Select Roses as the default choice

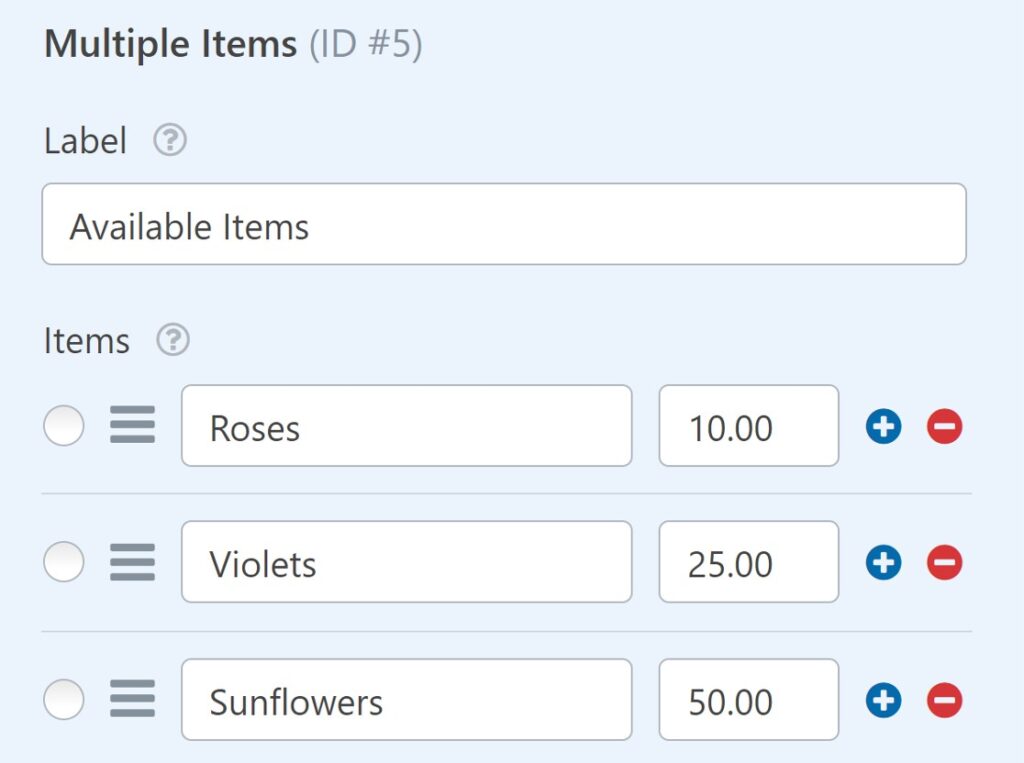click(x=63, y=426)
